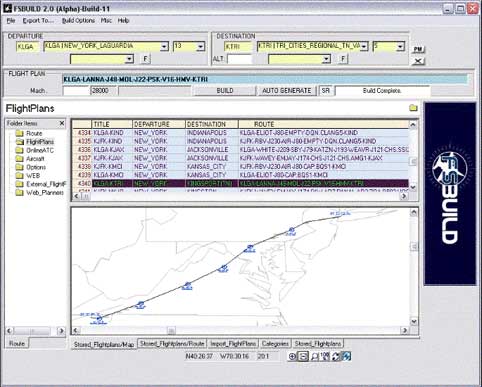
Task: Open the destination runway 5 dropdown
Action: pos(400,46)
